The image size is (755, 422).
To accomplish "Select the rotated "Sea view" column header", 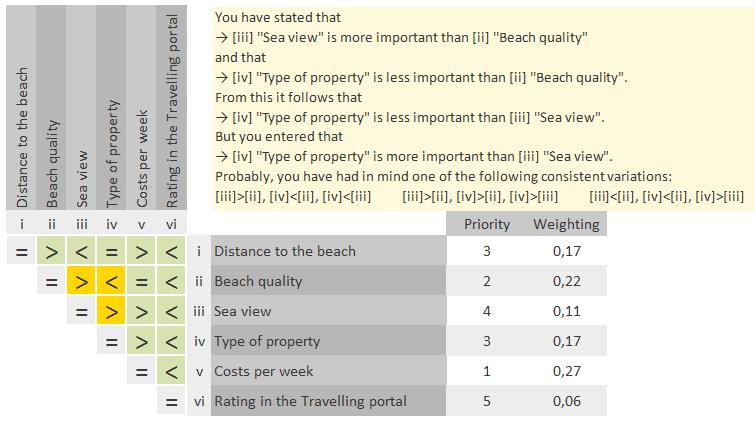I will point(82,178).
